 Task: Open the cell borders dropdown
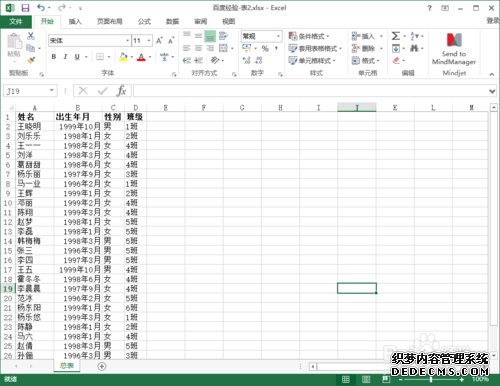point(109,57)
